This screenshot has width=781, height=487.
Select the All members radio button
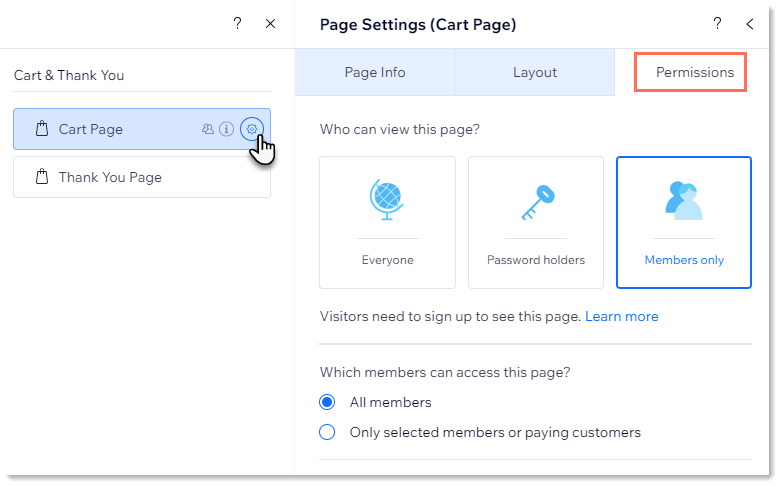click(327, 402)
